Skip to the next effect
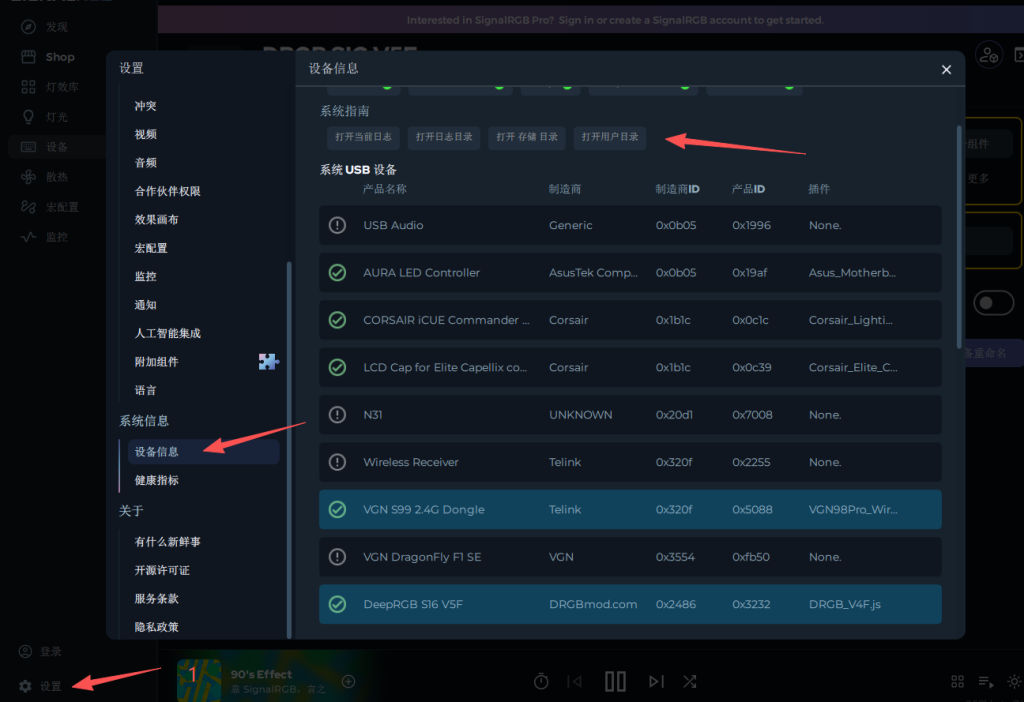This screenshot has height=702, width=1024. pos(656,681)
